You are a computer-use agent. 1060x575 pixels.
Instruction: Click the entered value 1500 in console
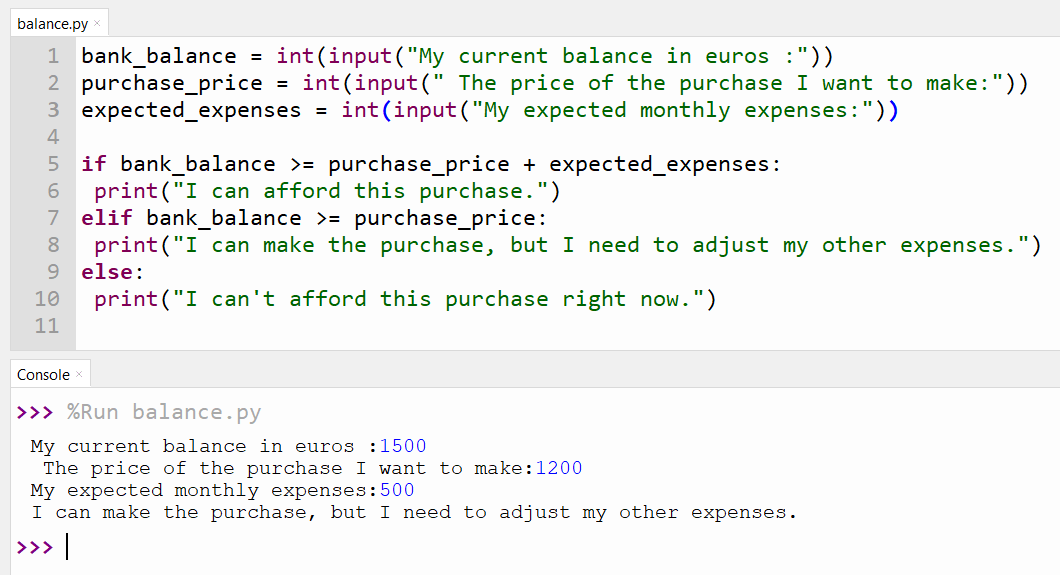[x=403, y=447]
